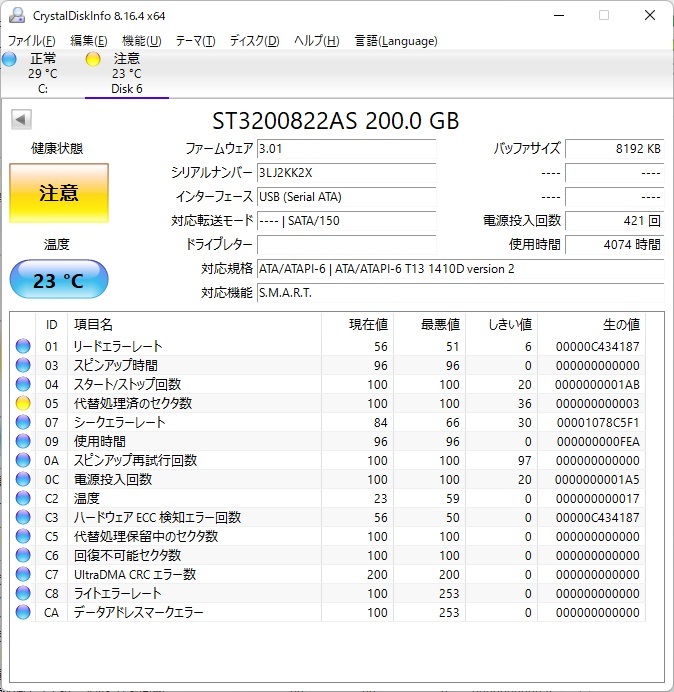Click status icon of 04 スタート/ストップ回数 row

[x=23, y=384]
